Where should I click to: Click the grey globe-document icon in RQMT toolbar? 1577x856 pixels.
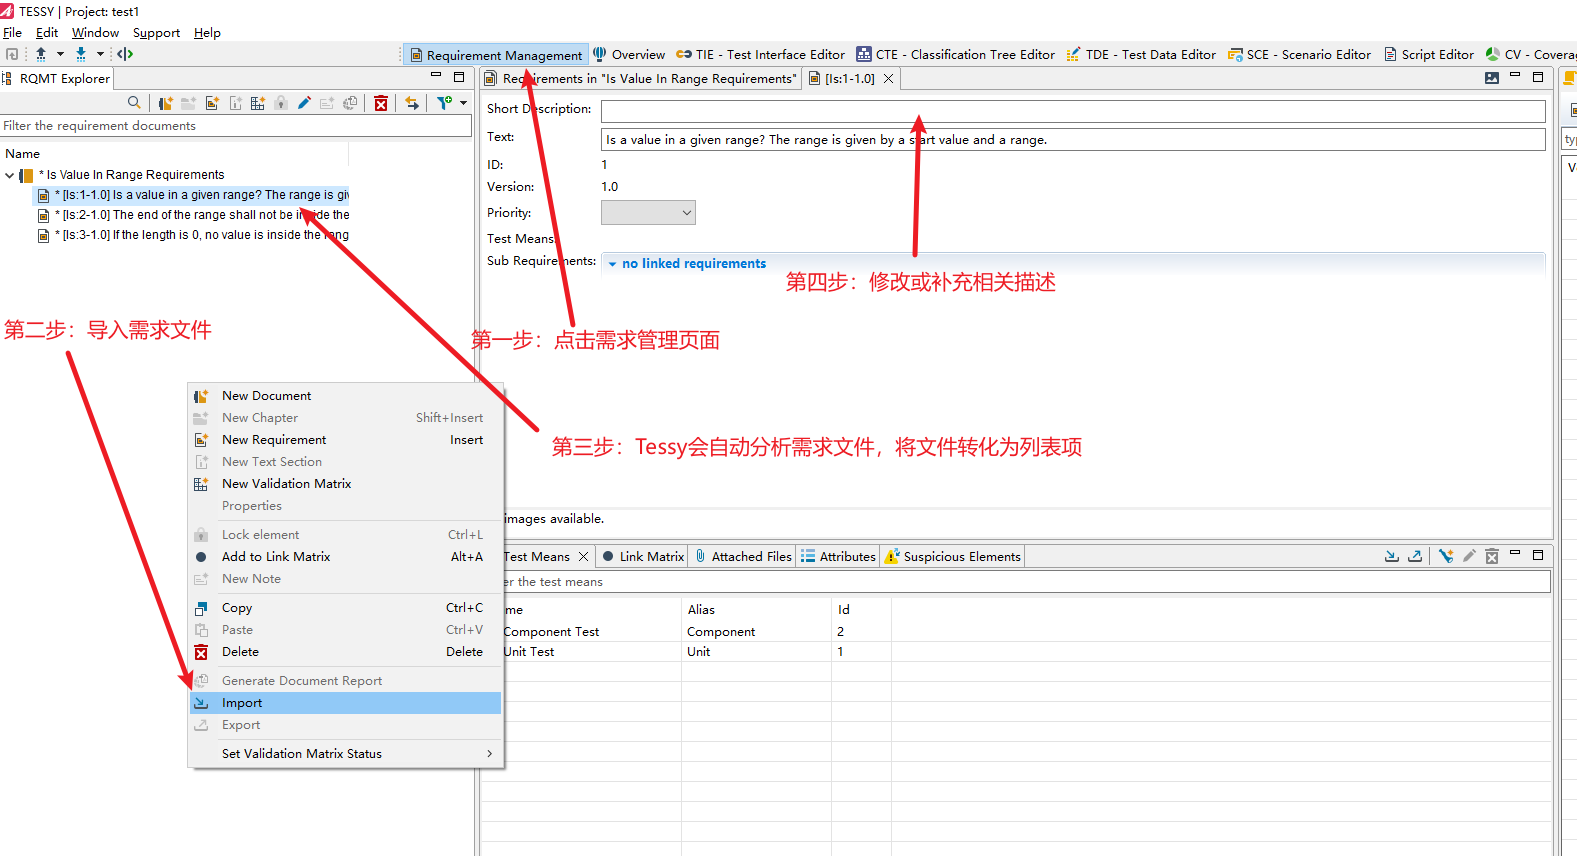click(x=350, y=102)
